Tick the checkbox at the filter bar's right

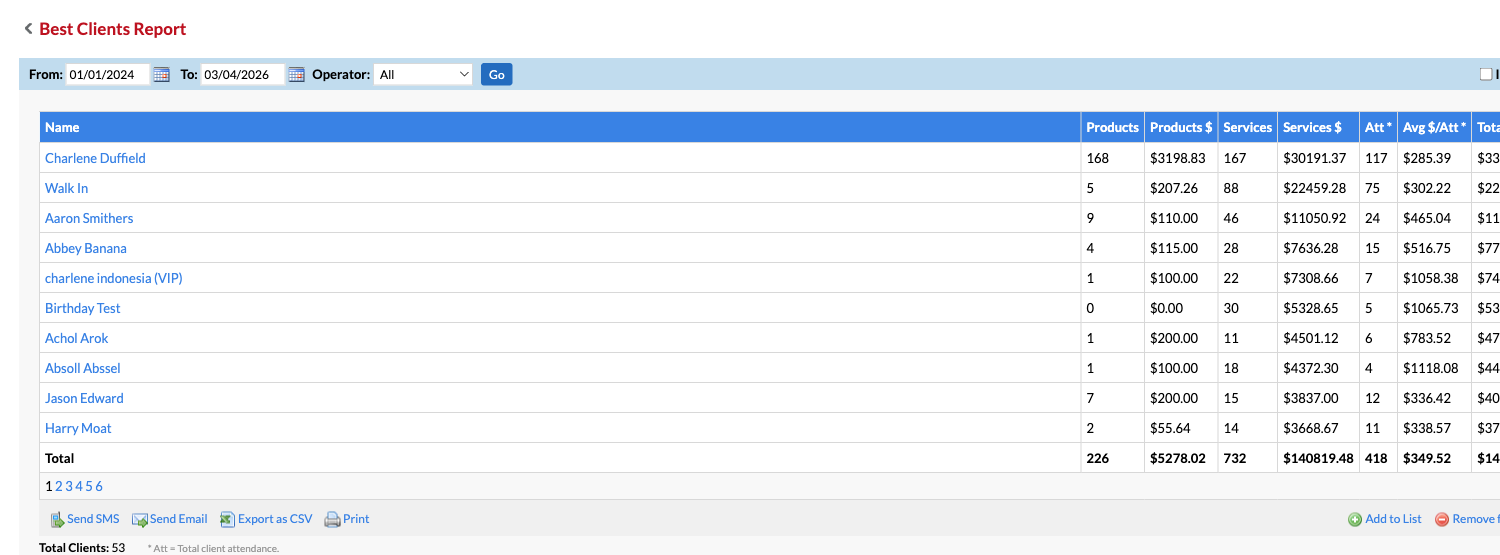pos(1486,74)
